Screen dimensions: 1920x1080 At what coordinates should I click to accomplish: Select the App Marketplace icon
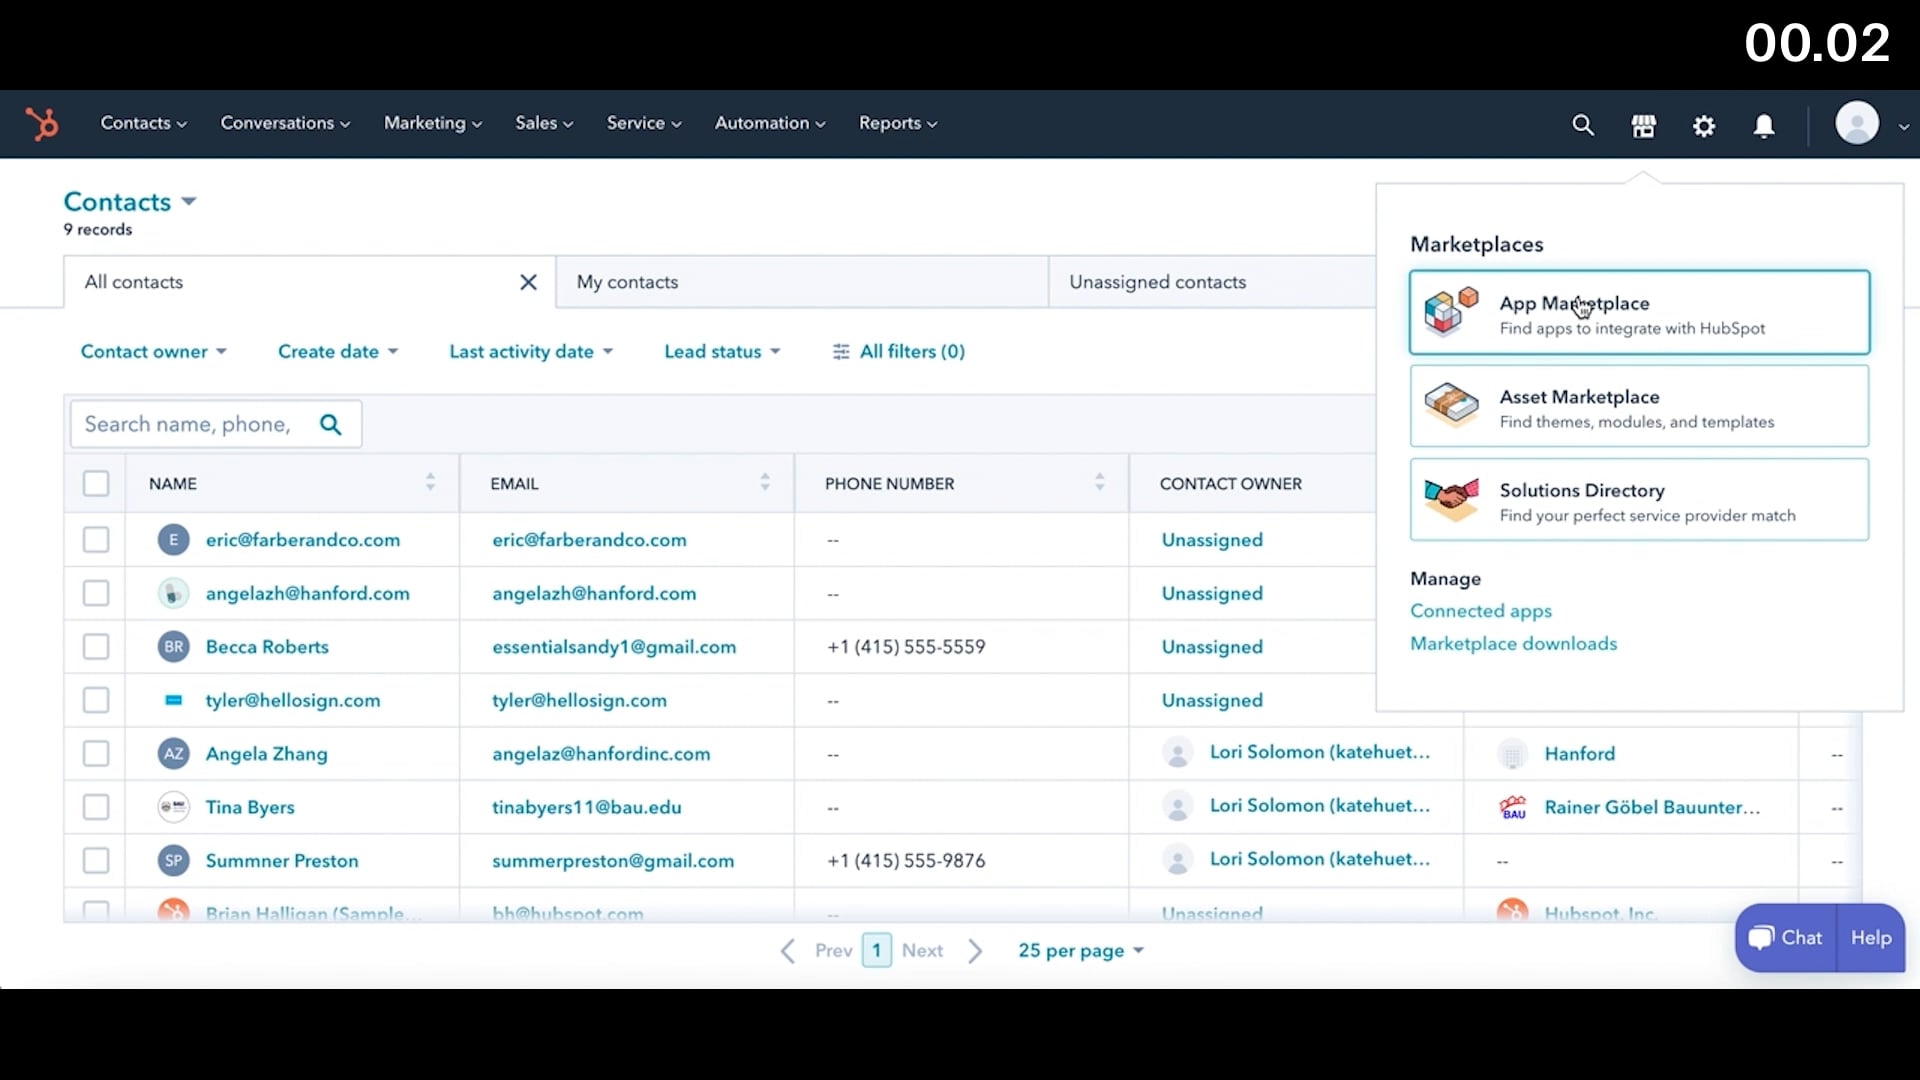pos(1451,311)
